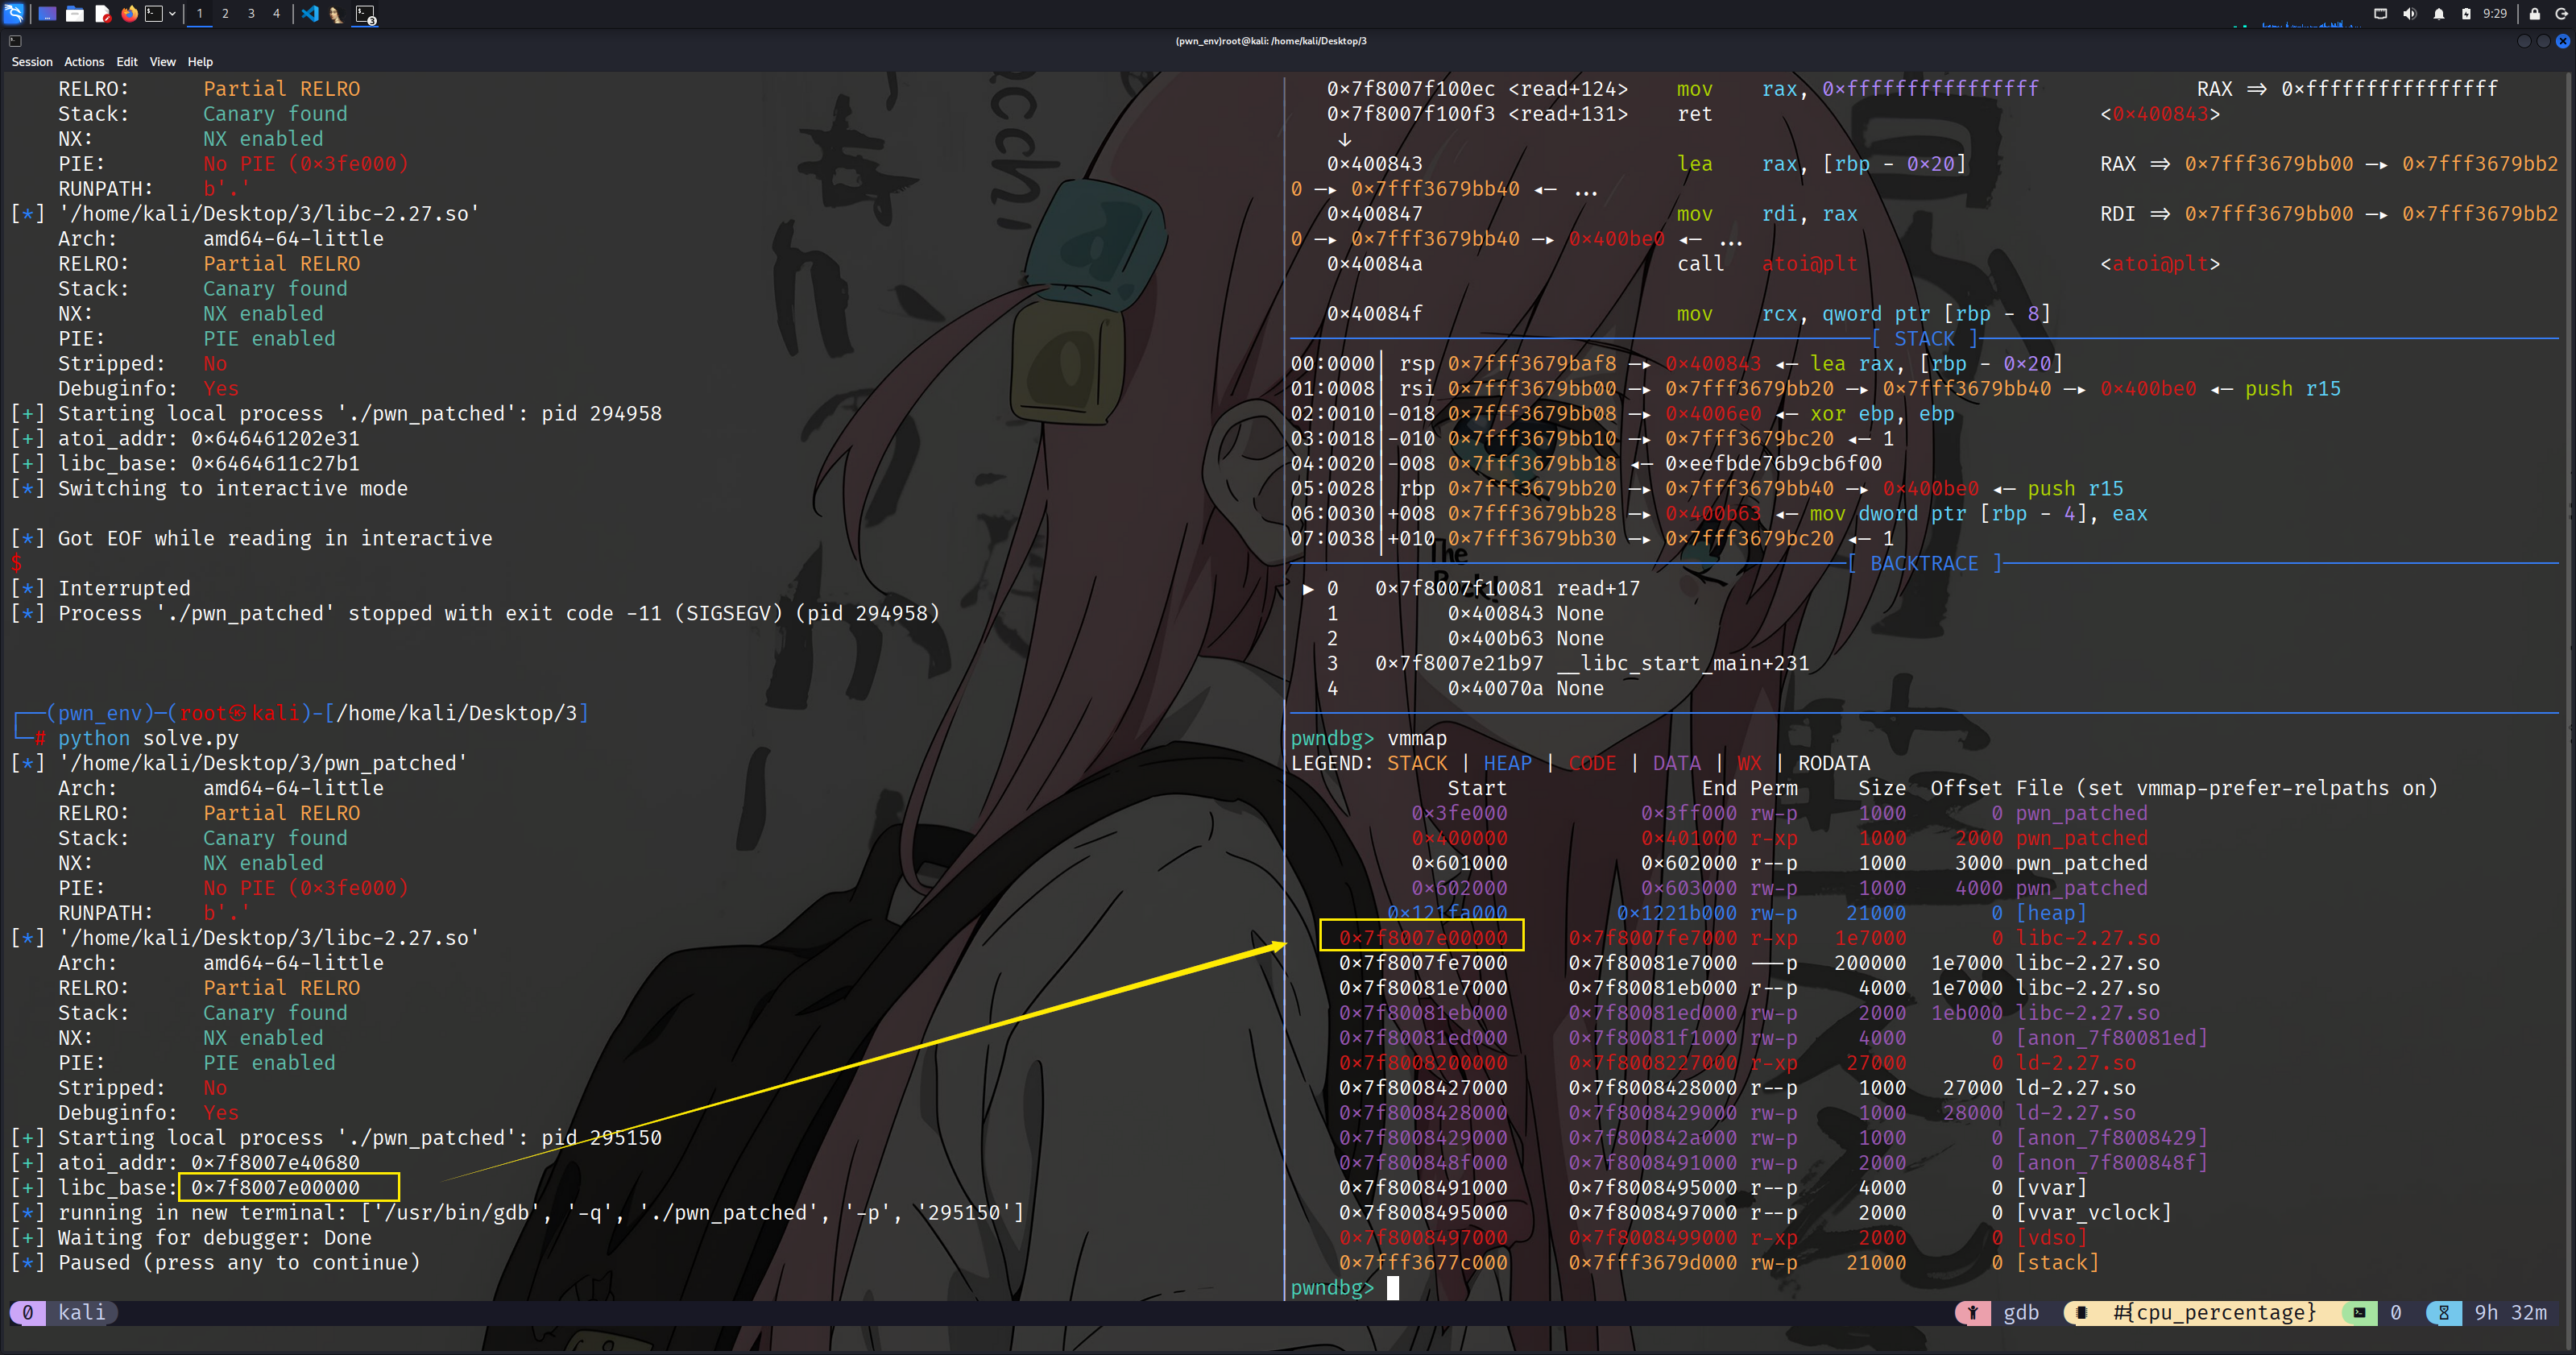This screenshot has width=2576, height=1355.
Task: Click '[stack]' entry in vmmap output
Action: tap(2057, 1263)
